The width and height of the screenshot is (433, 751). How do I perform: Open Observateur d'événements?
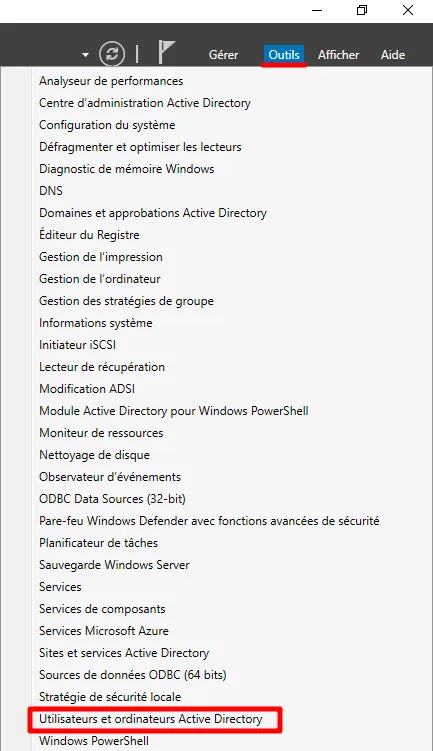(x=110, y=477)
